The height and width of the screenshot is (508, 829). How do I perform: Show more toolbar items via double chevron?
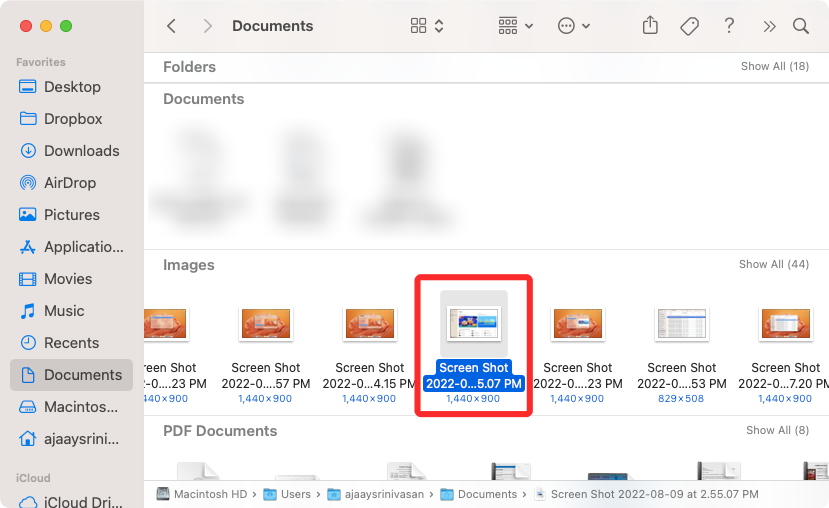coord(768,26)
